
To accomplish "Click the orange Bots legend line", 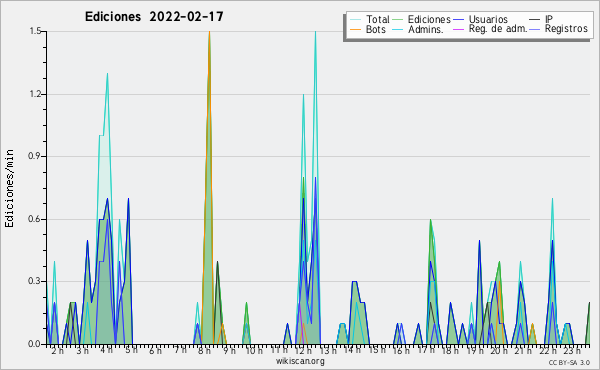I will click(x=355, y=29).
